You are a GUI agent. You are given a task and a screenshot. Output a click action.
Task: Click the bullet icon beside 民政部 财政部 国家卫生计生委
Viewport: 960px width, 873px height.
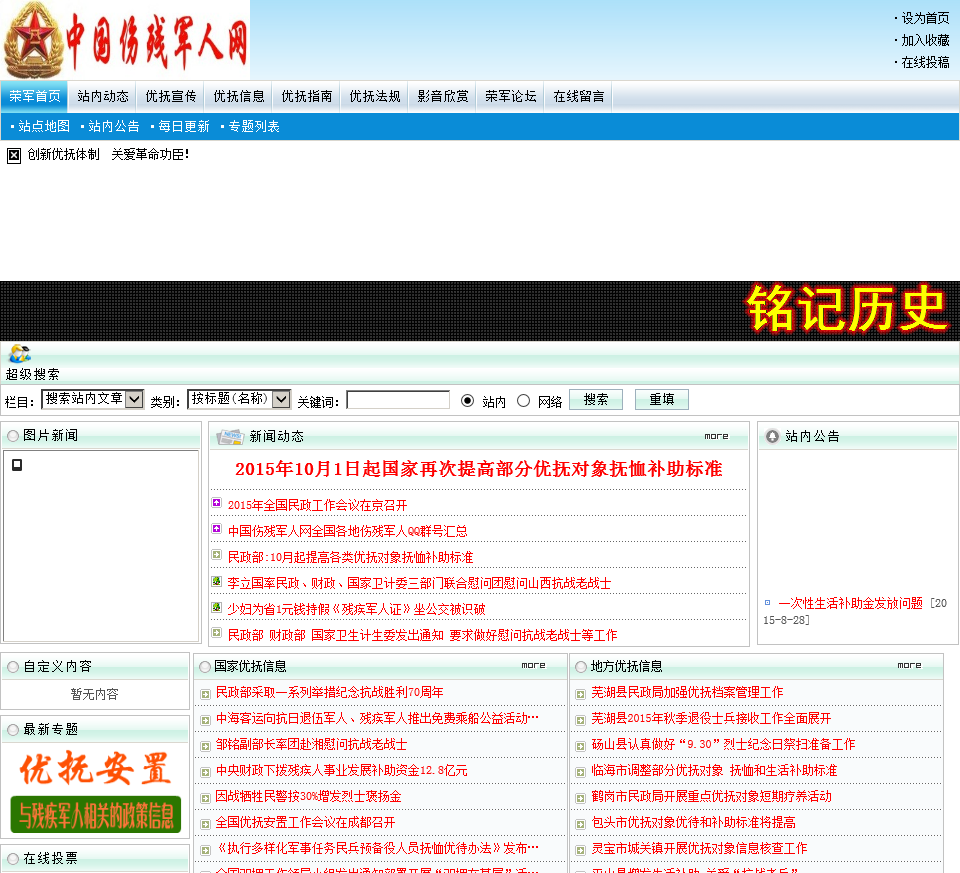point(216,632)
